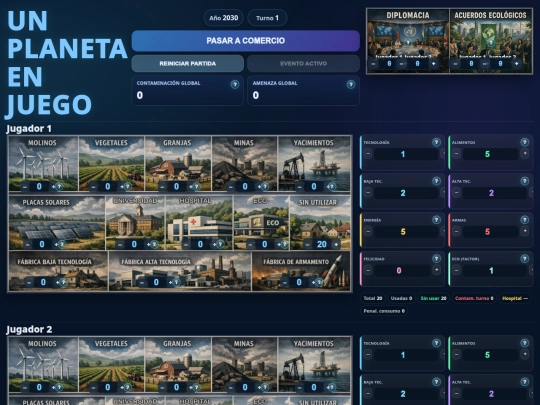The height and width of the screenshot is (405, 540).
Task: Open the Eco (Factor) help icon
Action: point(525,259)
